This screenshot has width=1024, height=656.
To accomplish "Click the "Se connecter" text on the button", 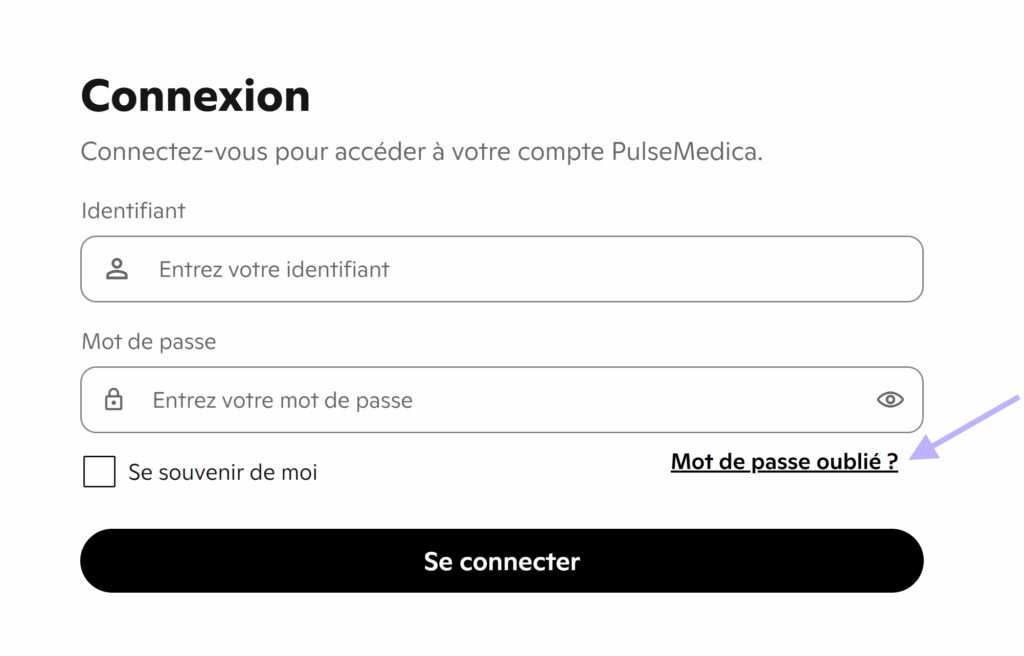I will click(x=501, y=561).
